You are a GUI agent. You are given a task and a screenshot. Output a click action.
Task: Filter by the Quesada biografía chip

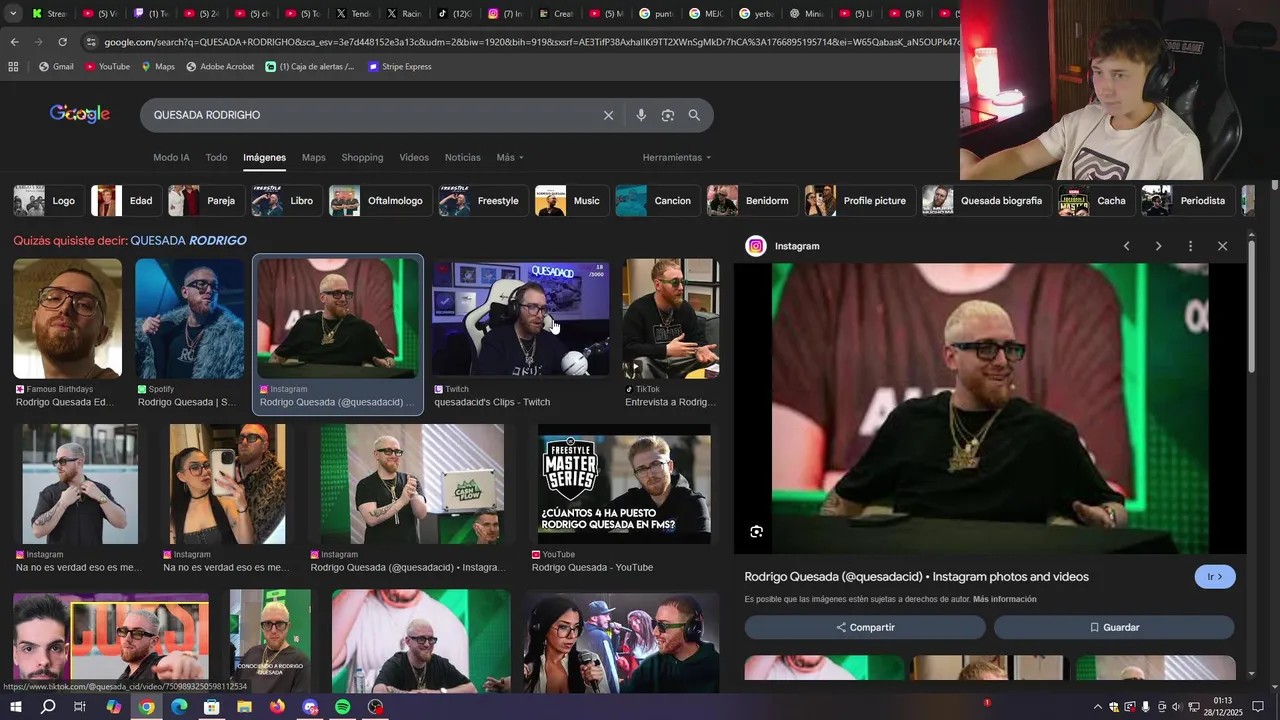tap(987, 201)
